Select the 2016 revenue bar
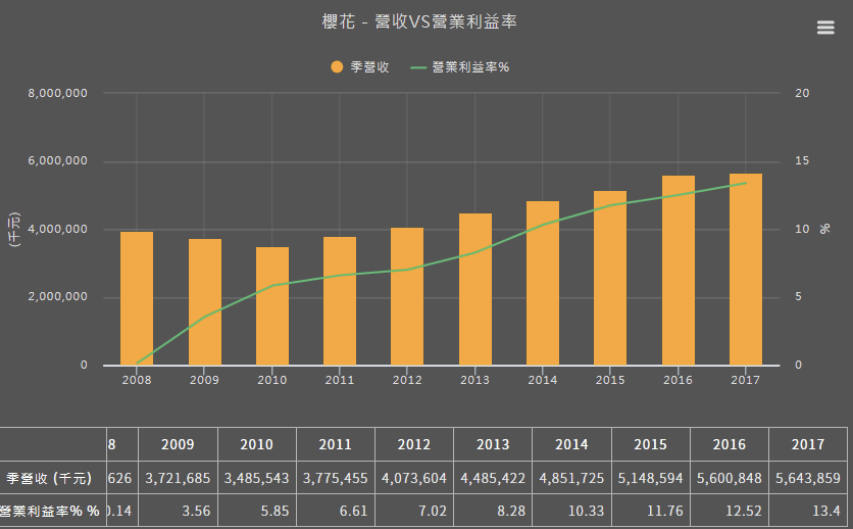853x529 pixels. 678,270
